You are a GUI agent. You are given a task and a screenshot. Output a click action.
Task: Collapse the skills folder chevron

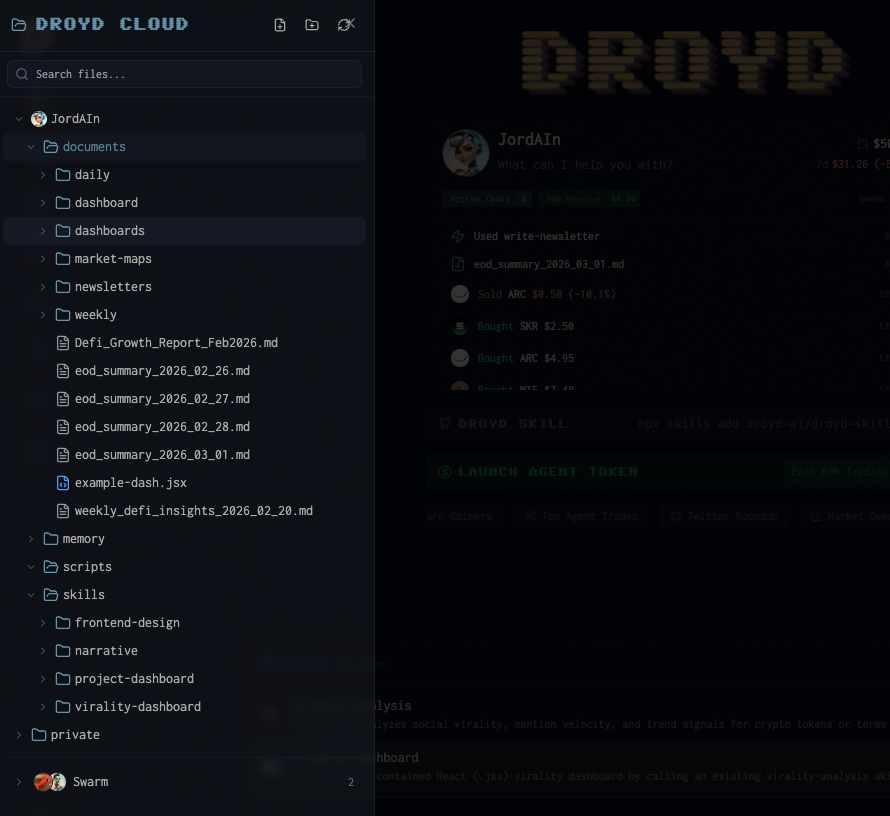click(x=31, y=595)
